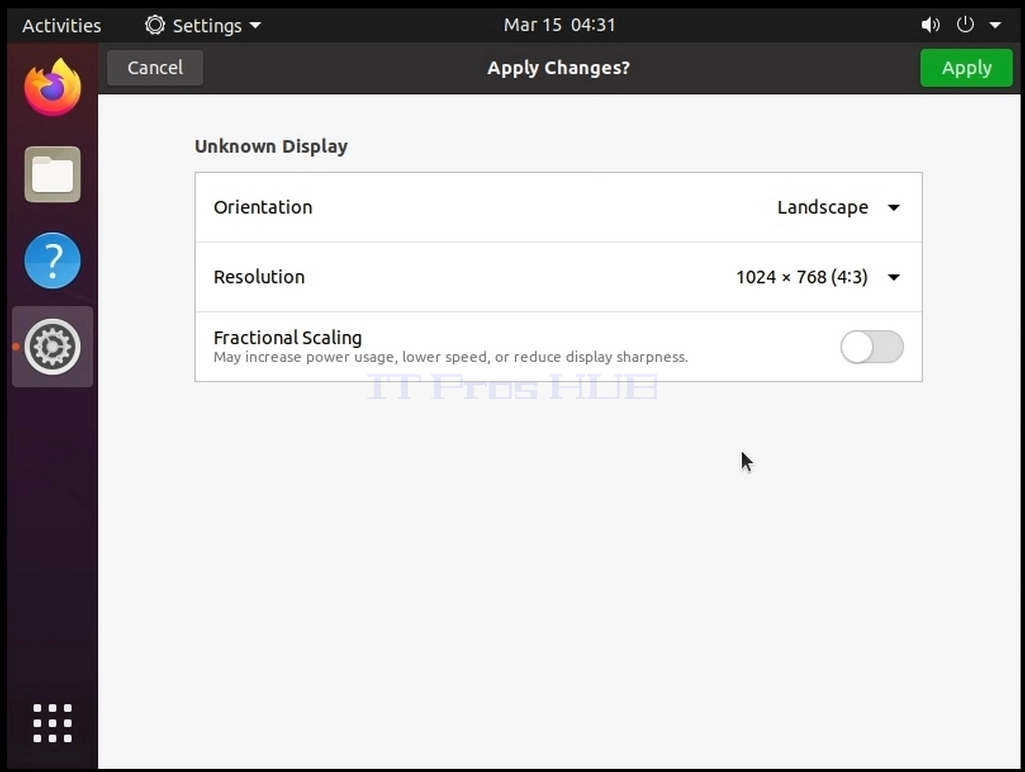Open the clock showing Mar 15 04:31
The height and width of the screenshot is (772, 1025).
[560, 25]
